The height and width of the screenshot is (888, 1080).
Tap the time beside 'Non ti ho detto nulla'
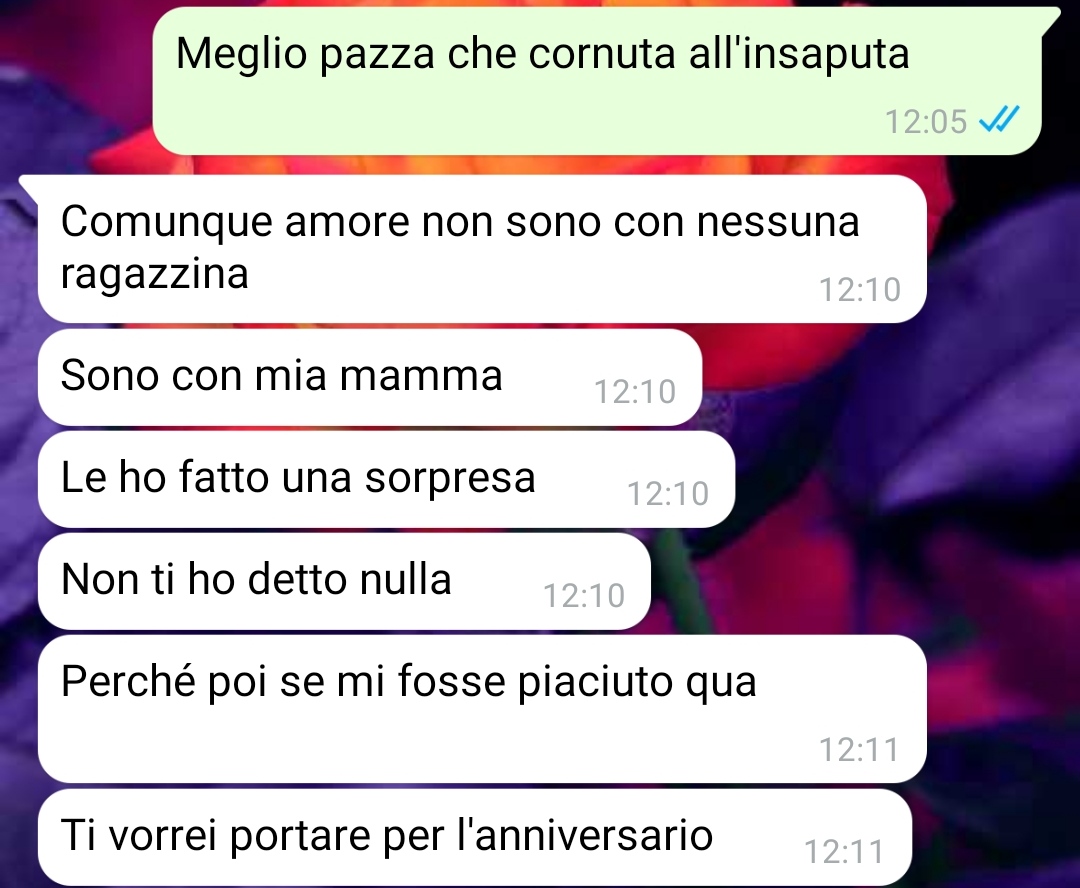(x=583, y=596)
